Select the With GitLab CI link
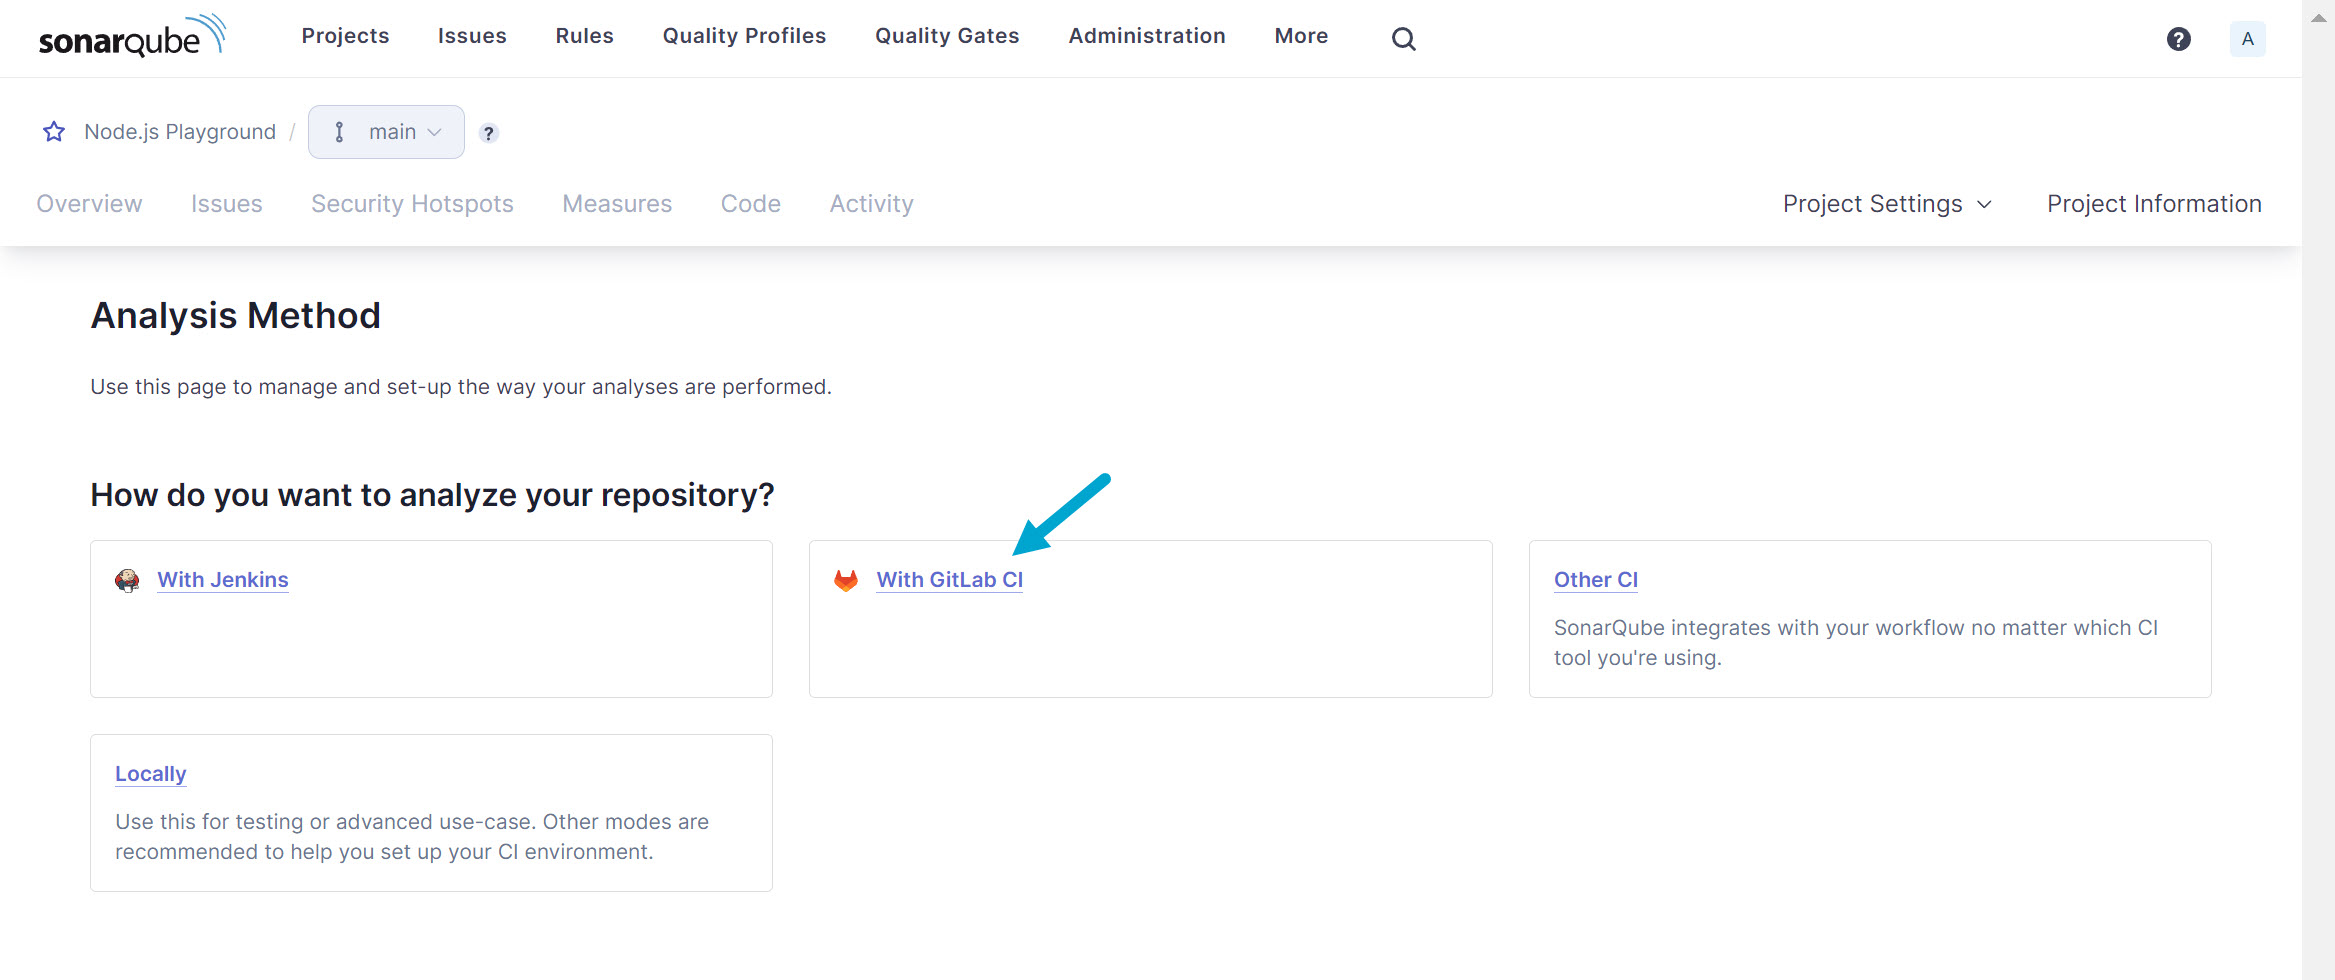2335x980 pixels. tap(949, 580)
